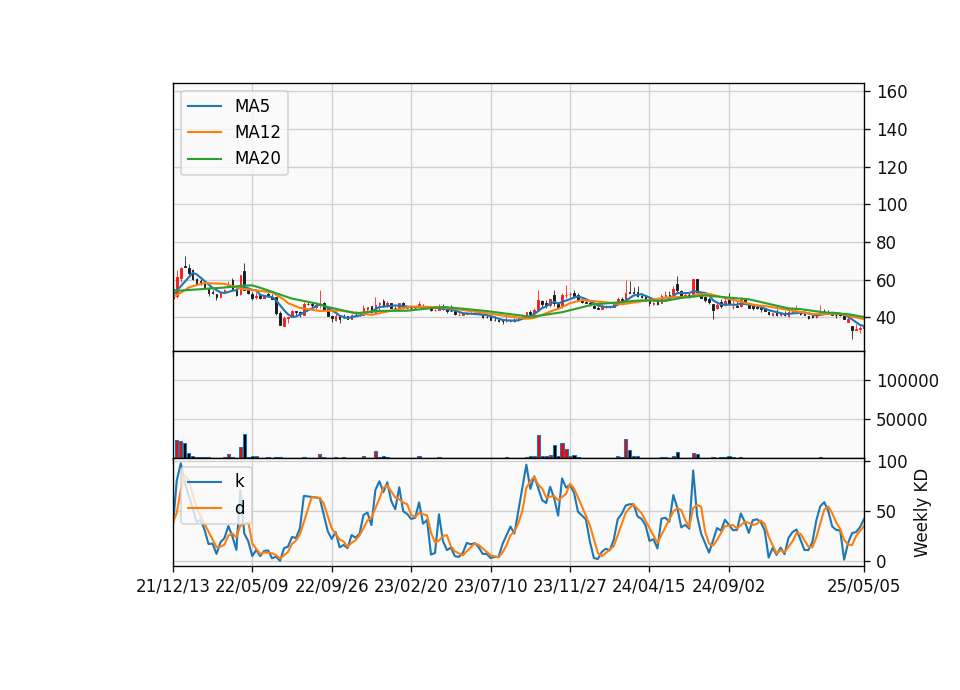Screen dimensions: 960x690
Task: Click the MA5 legend label
Action: pyautogui.click(x=252, y=106)
